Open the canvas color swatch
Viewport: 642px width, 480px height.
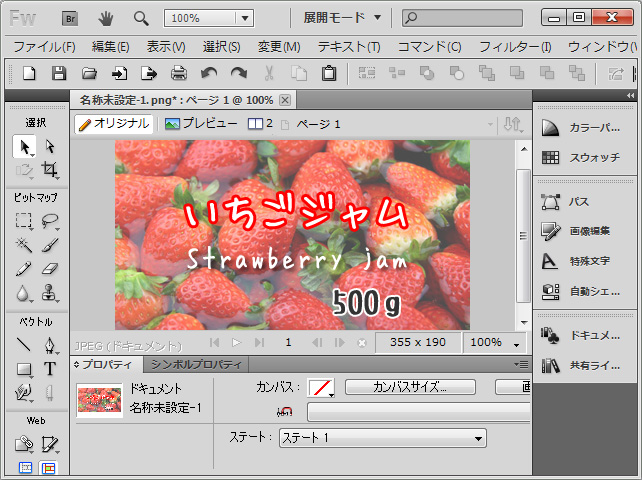point(321,387)
